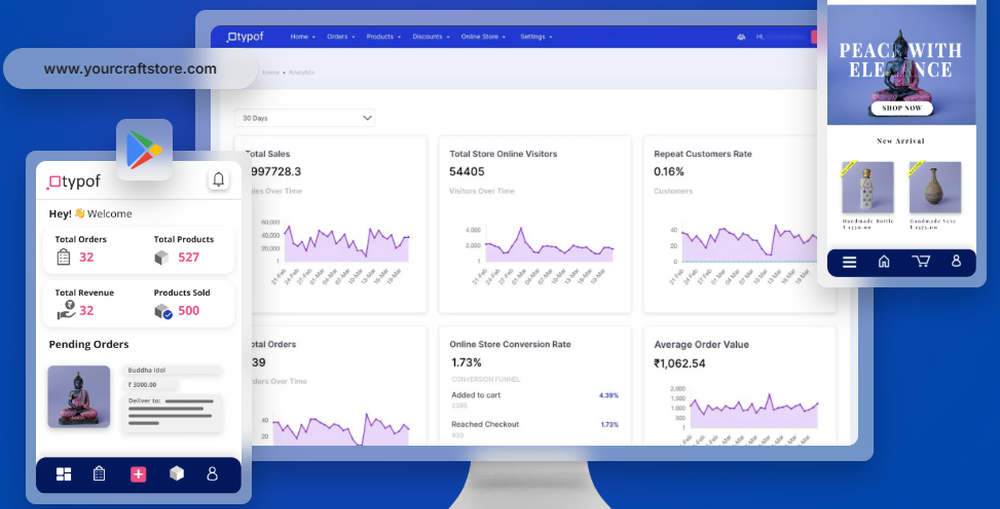Click the ₹1,062.54 average order value
Viewport: 1000px width, 509px height.
point(680,364)
